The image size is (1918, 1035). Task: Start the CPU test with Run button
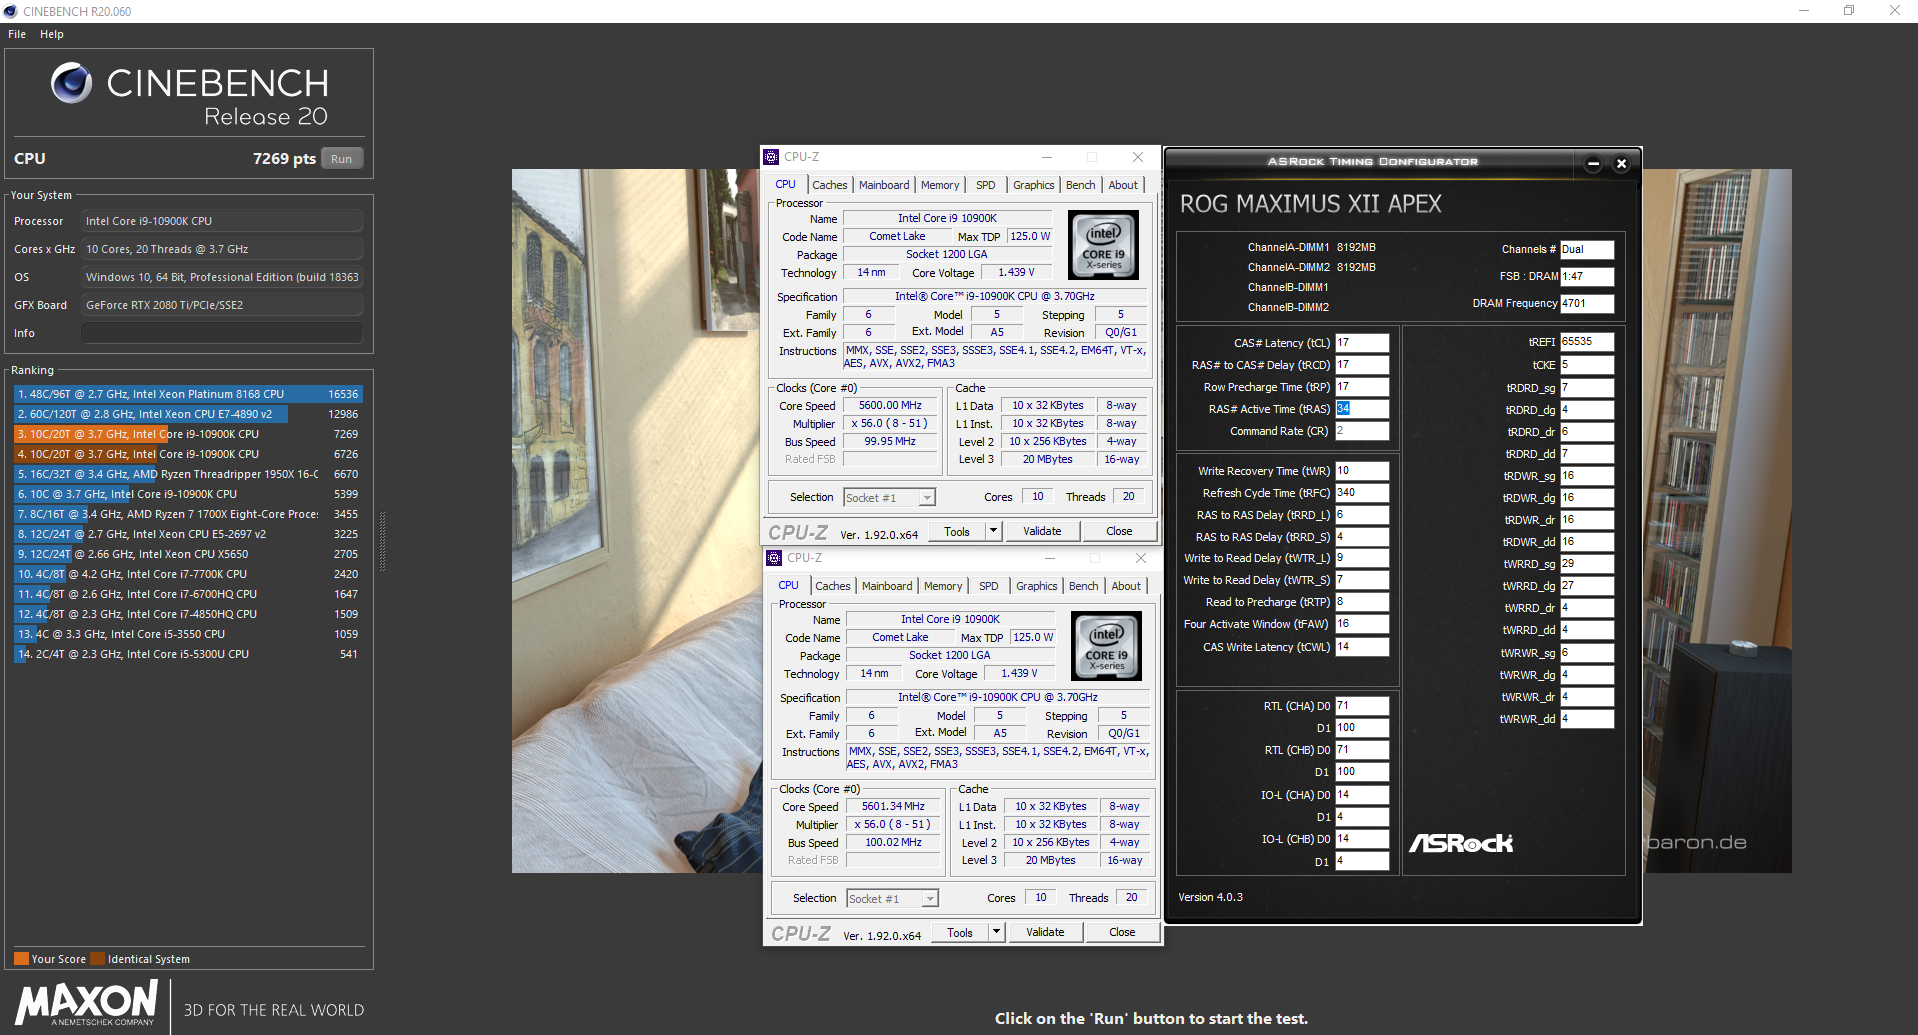click(x=342, y=159)
